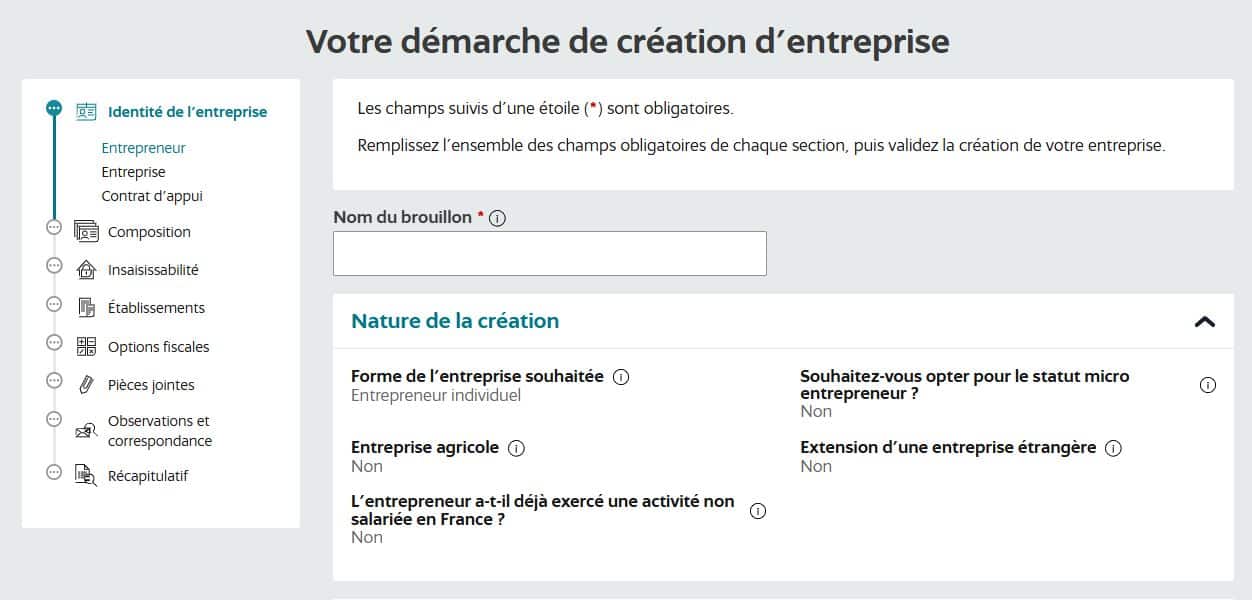Select Contrat d'appui in the sidebar
Screen dimensions: 1252x600
coord(152,195)
